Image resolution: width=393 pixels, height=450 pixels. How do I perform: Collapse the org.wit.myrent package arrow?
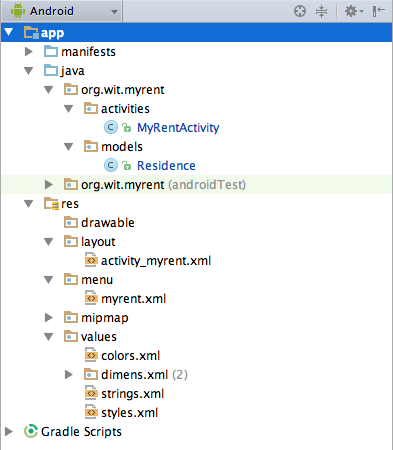coord(49,90)
